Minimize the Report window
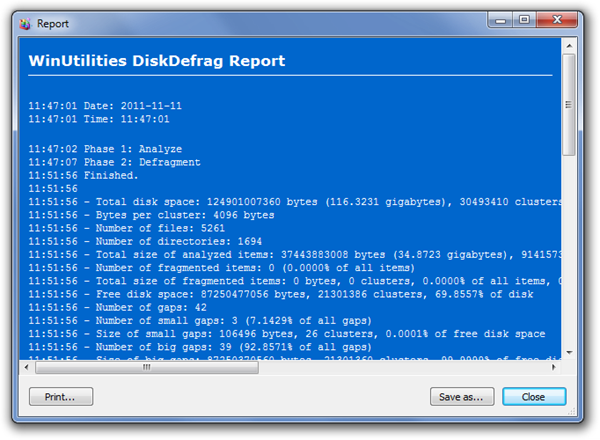Viewport: 600px width, 440px height. pyautogui.click(x=501, y=20)
